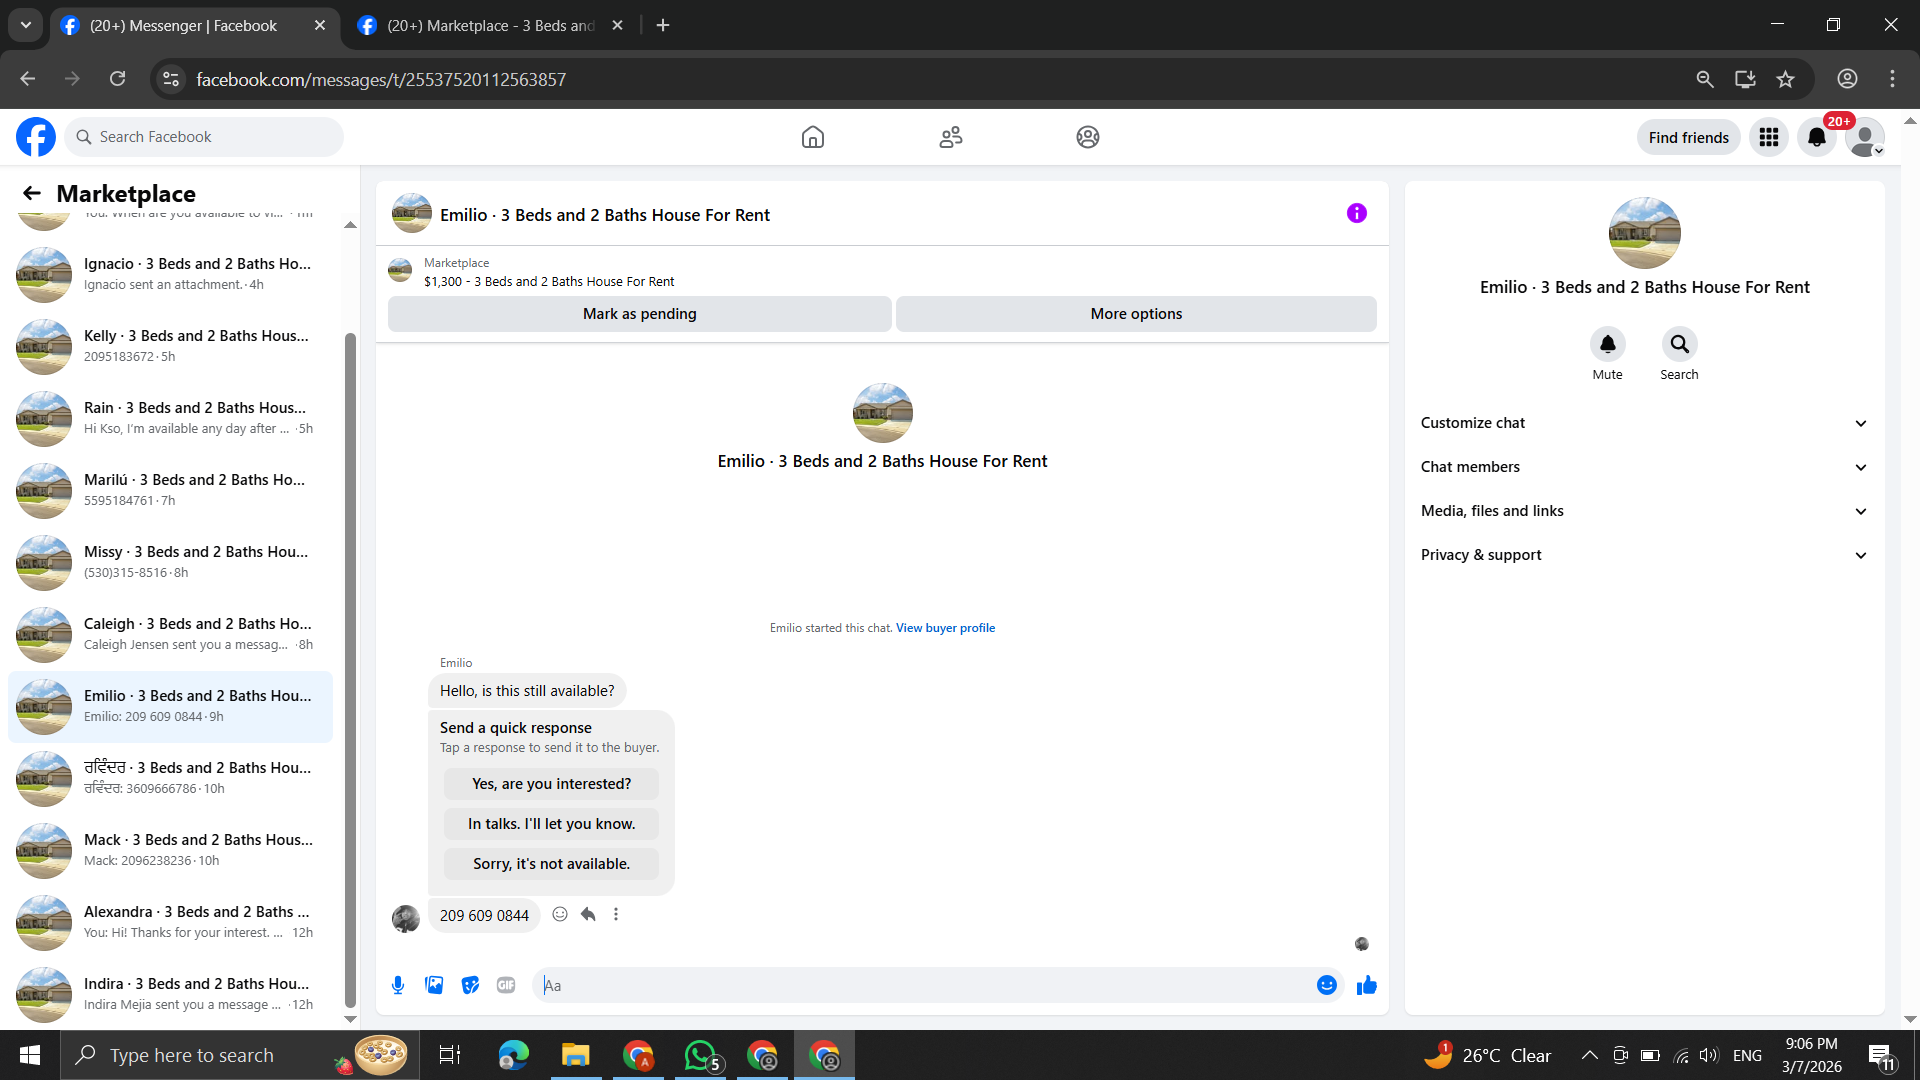The width and height of the screenshot is (1920, 1080).
Task: Switch to the Marketplace - 3 Beds tab
Action: click(x=490, y=26)
